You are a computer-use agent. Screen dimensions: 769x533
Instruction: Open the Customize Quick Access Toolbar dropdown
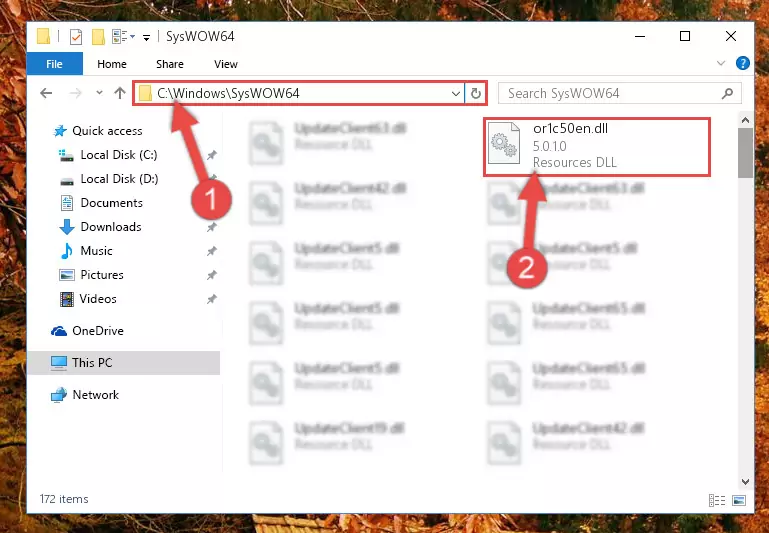146,37
